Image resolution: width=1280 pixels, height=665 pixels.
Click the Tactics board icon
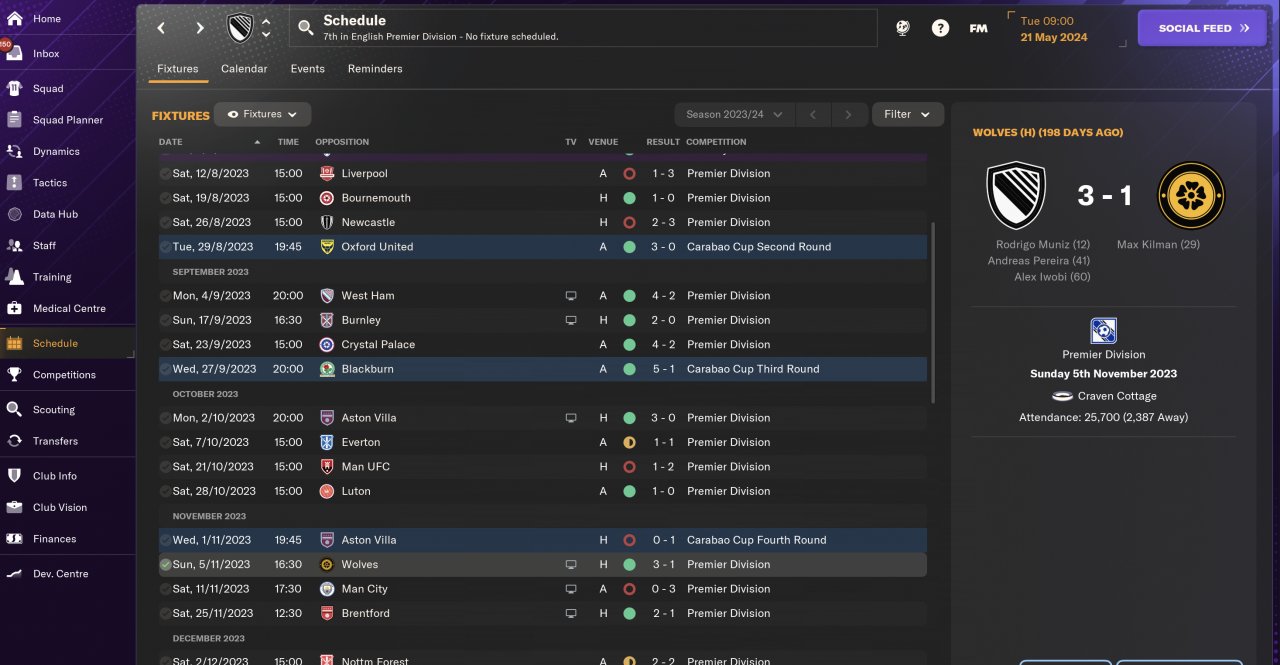(x=14, y=183)
